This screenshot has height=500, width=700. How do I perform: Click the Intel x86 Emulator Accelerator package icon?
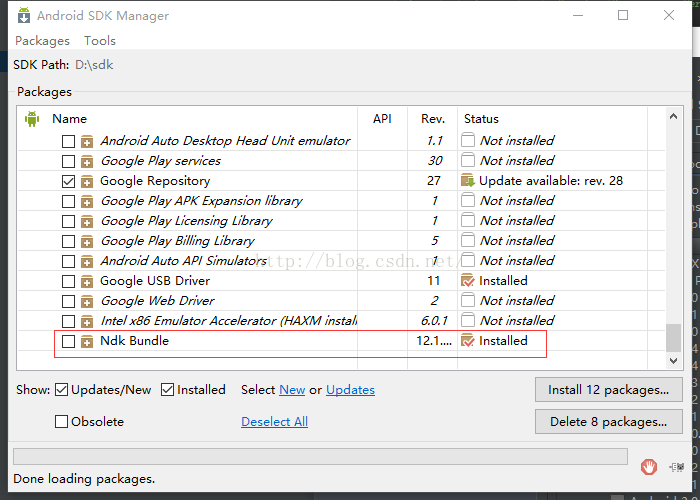87,321
